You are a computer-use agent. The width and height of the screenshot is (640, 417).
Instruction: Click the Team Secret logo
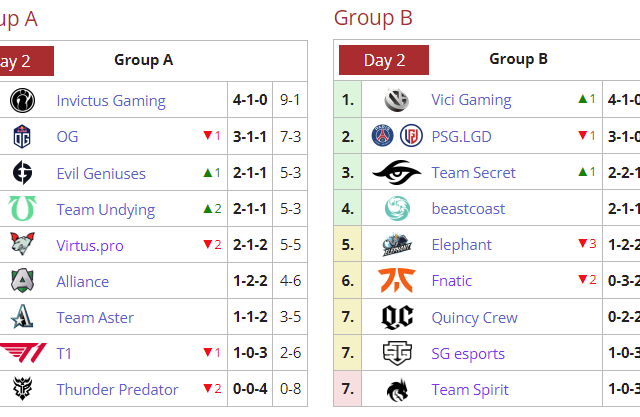pos(397,172)
